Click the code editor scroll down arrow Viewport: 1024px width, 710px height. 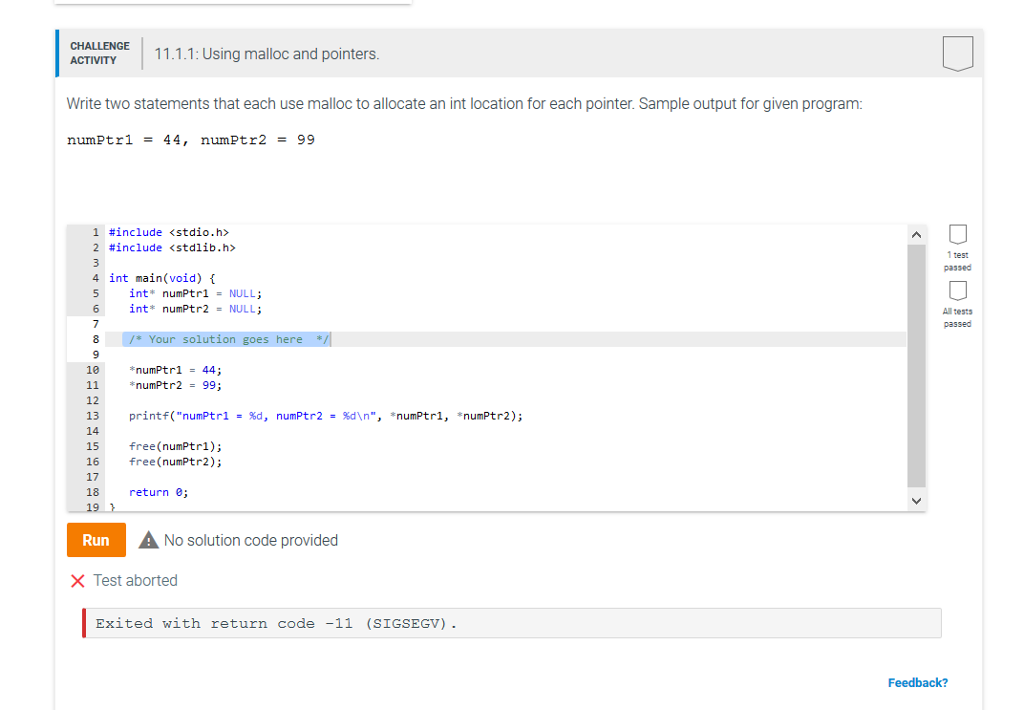coord(916,500)
